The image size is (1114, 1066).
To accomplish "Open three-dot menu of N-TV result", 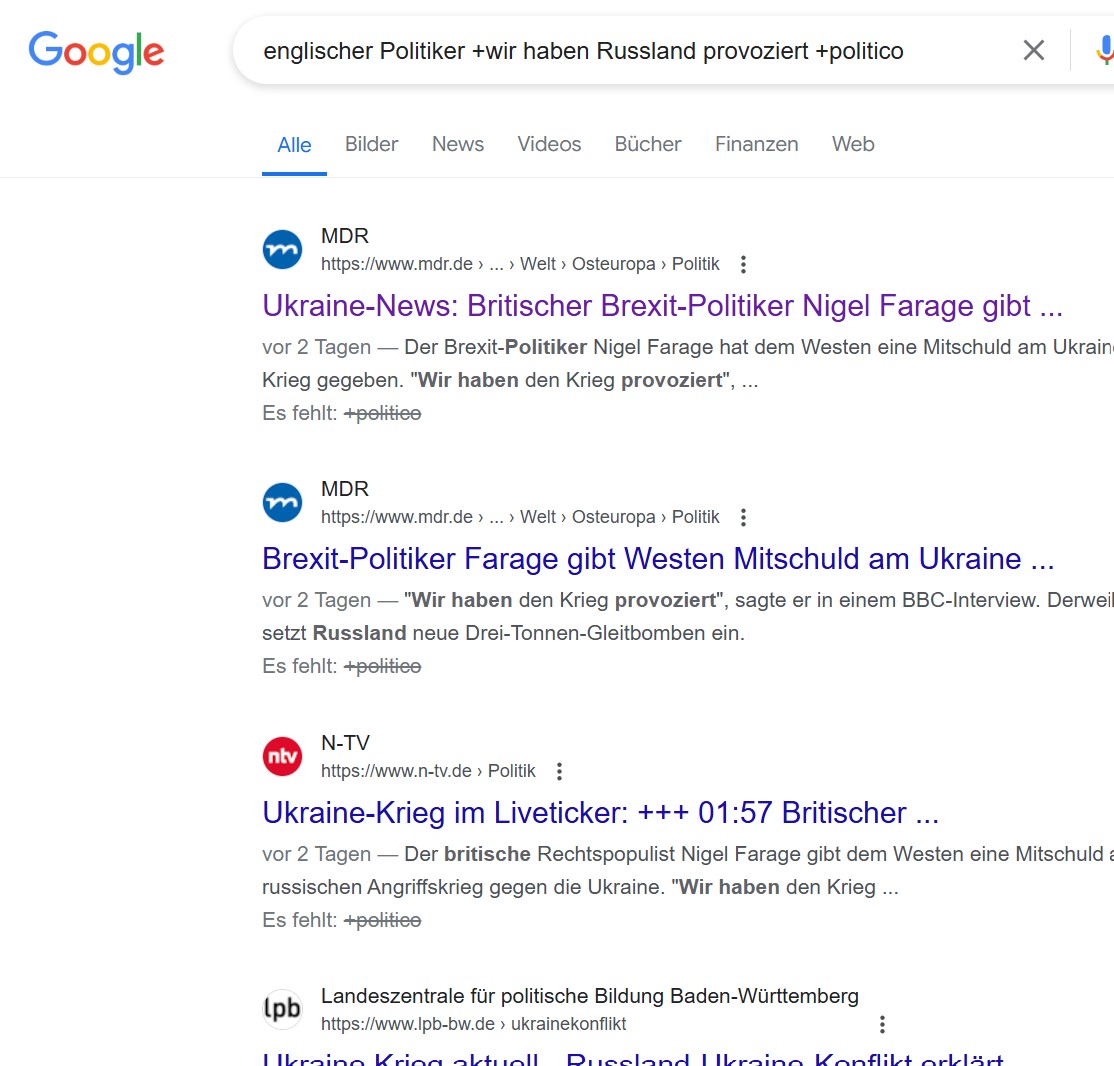I will (560, 772).
